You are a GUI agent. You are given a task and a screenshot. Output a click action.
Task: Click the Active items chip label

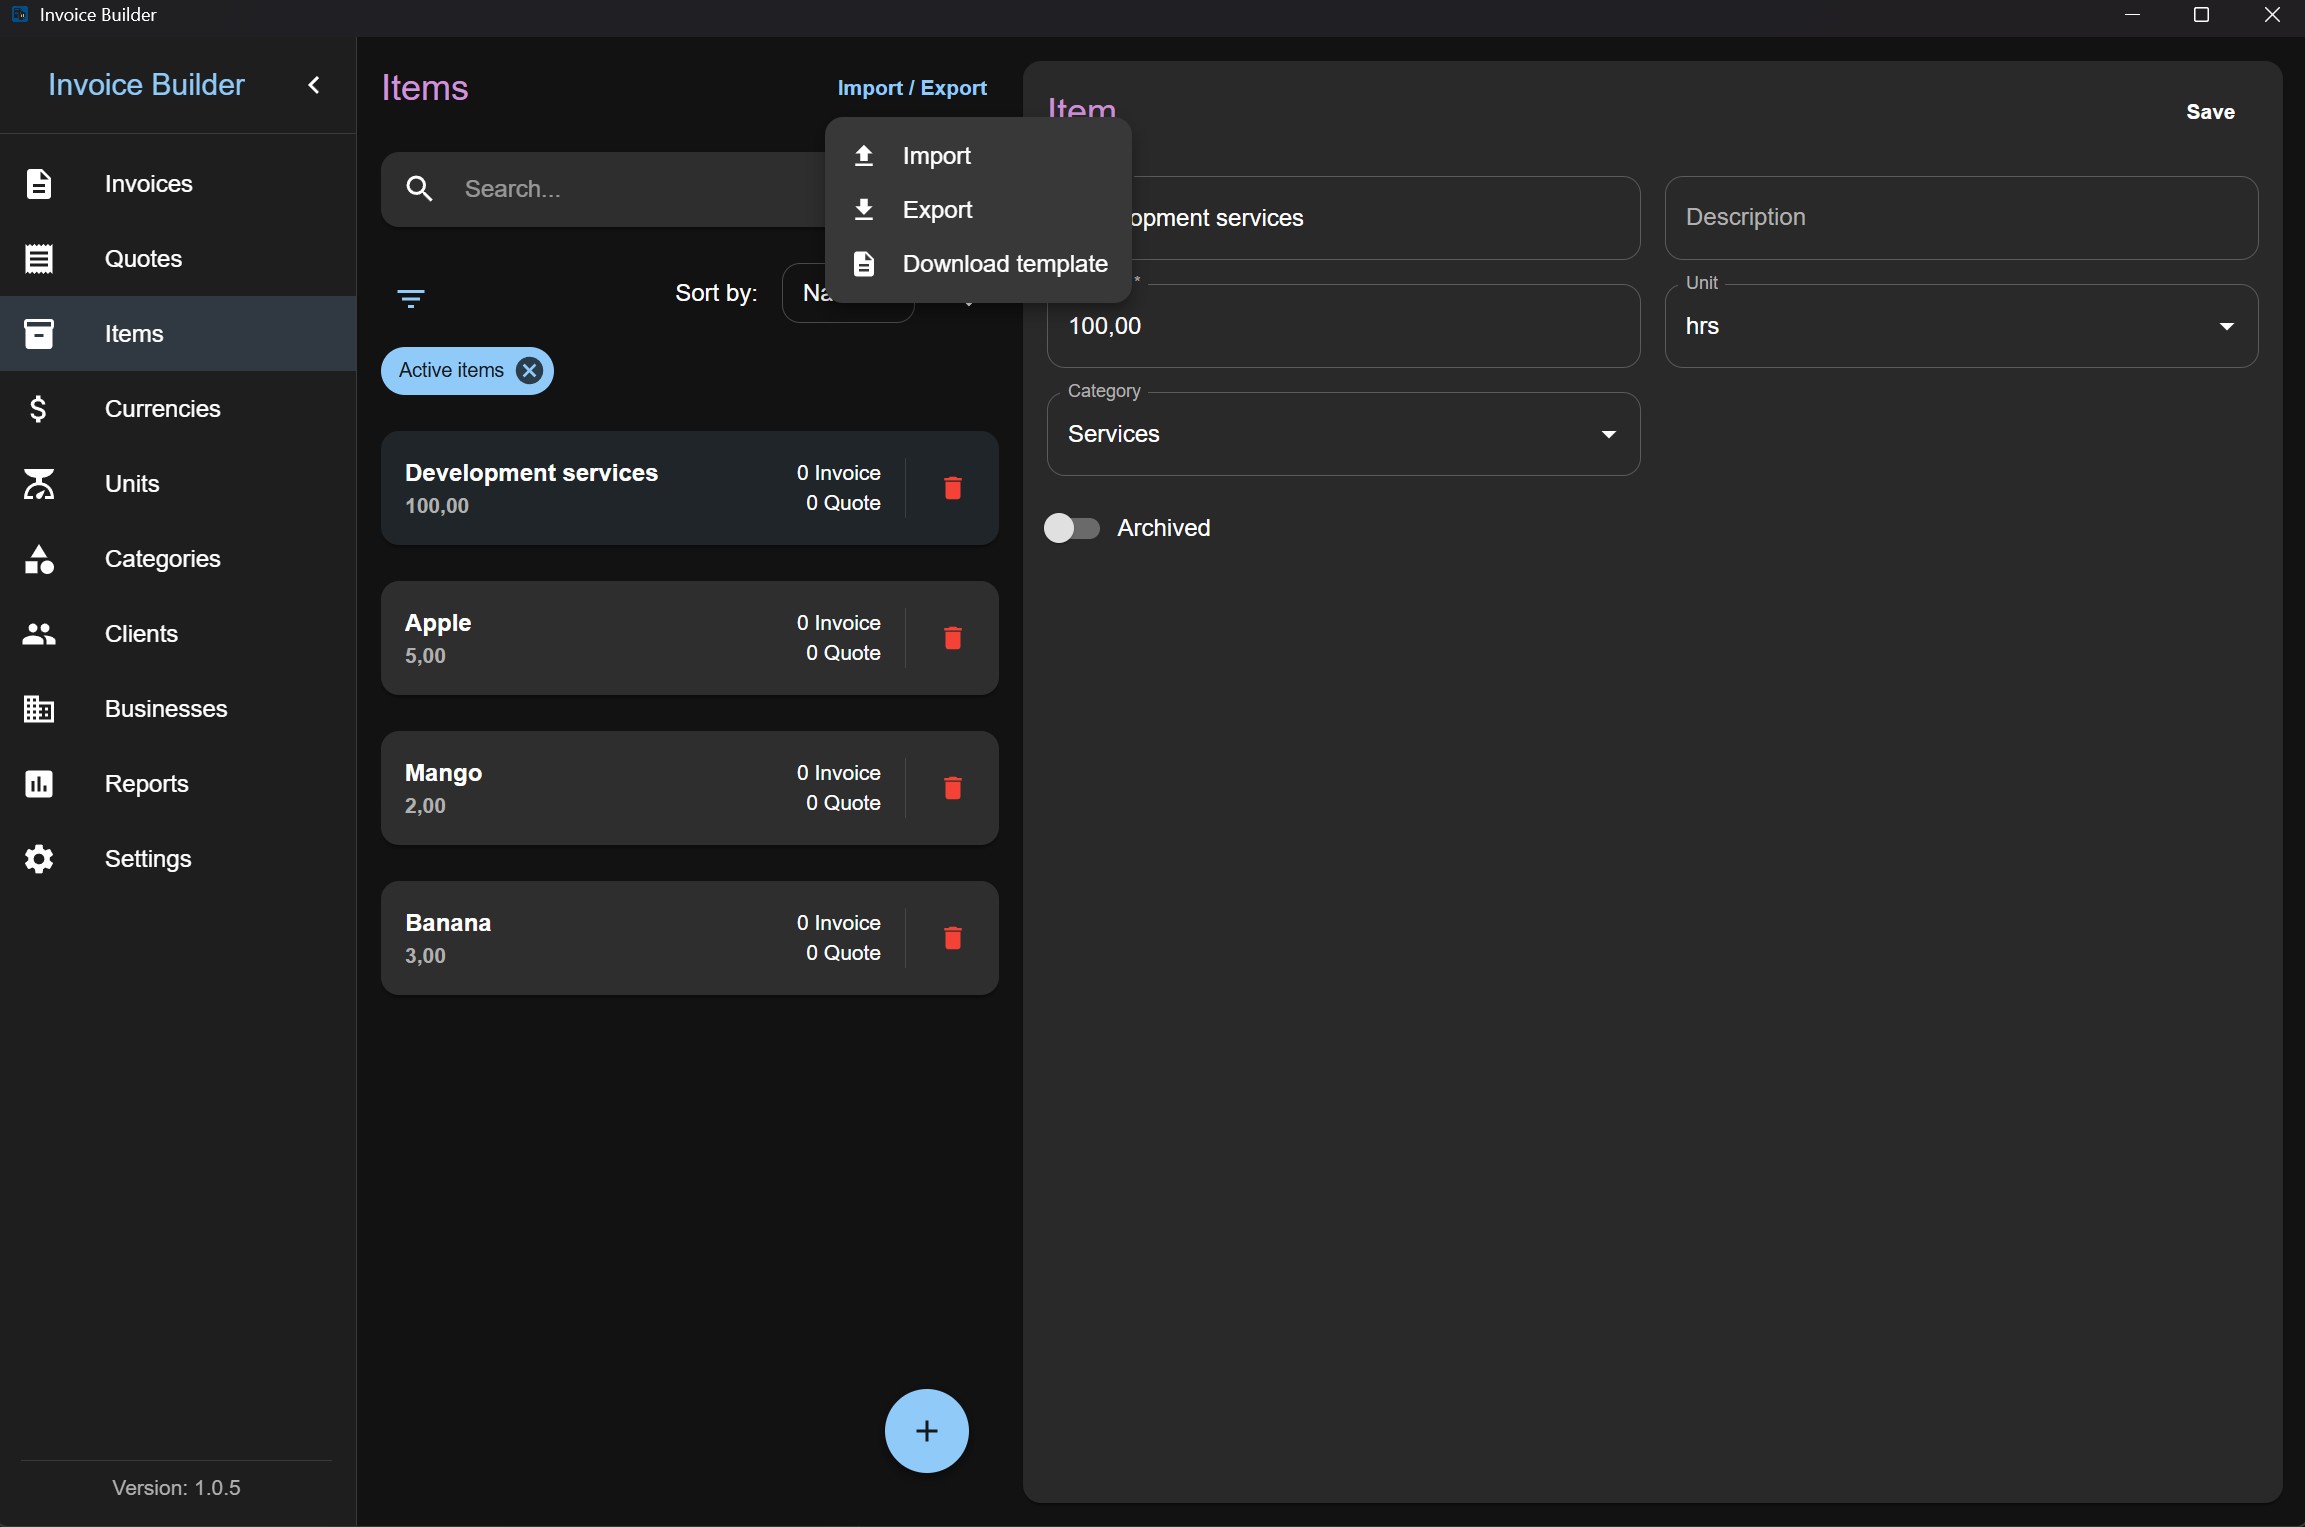click(x=451, y=371)
